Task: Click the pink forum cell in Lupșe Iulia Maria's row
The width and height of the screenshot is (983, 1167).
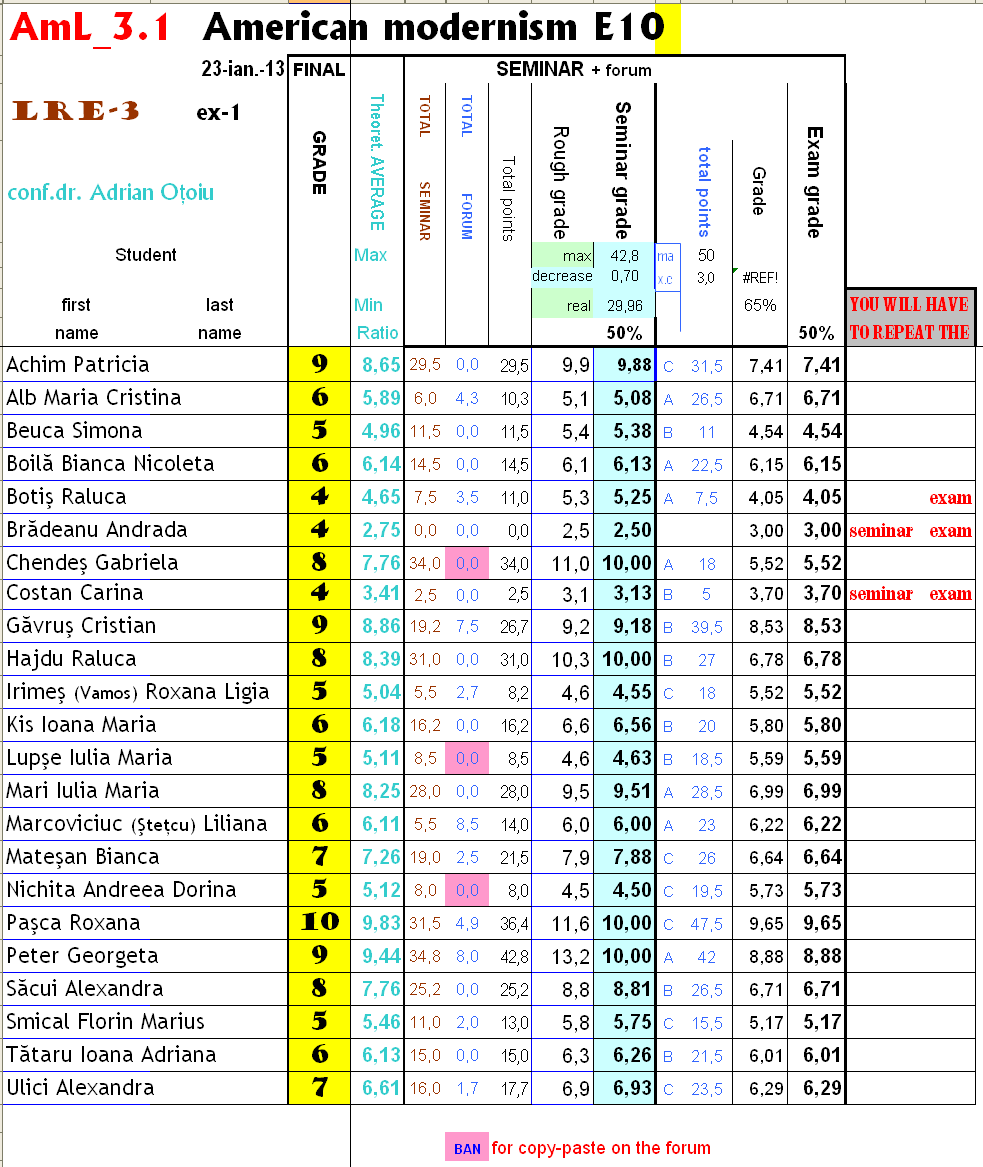Action: [x=467, y=758]
